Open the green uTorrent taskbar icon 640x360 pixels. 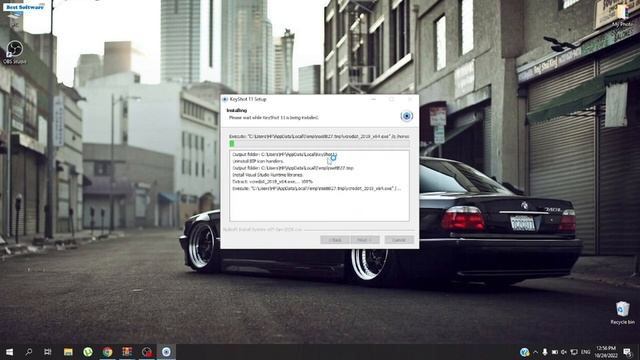[88, 352]
